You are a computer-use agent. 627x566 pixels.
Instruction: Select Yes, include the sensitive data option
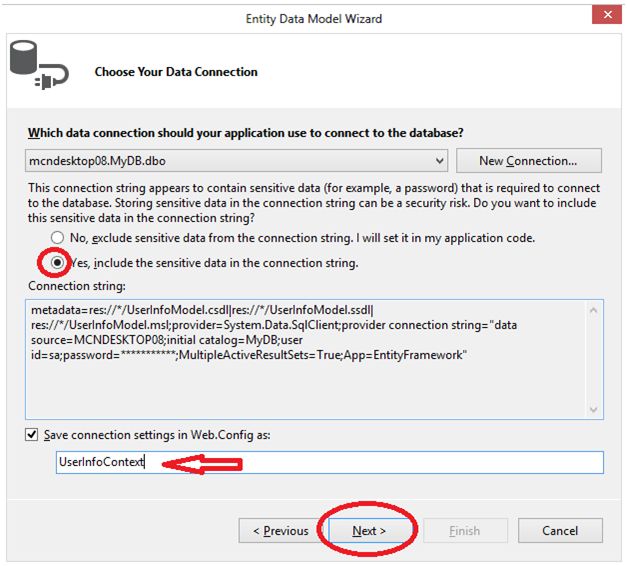coord(57,263)
